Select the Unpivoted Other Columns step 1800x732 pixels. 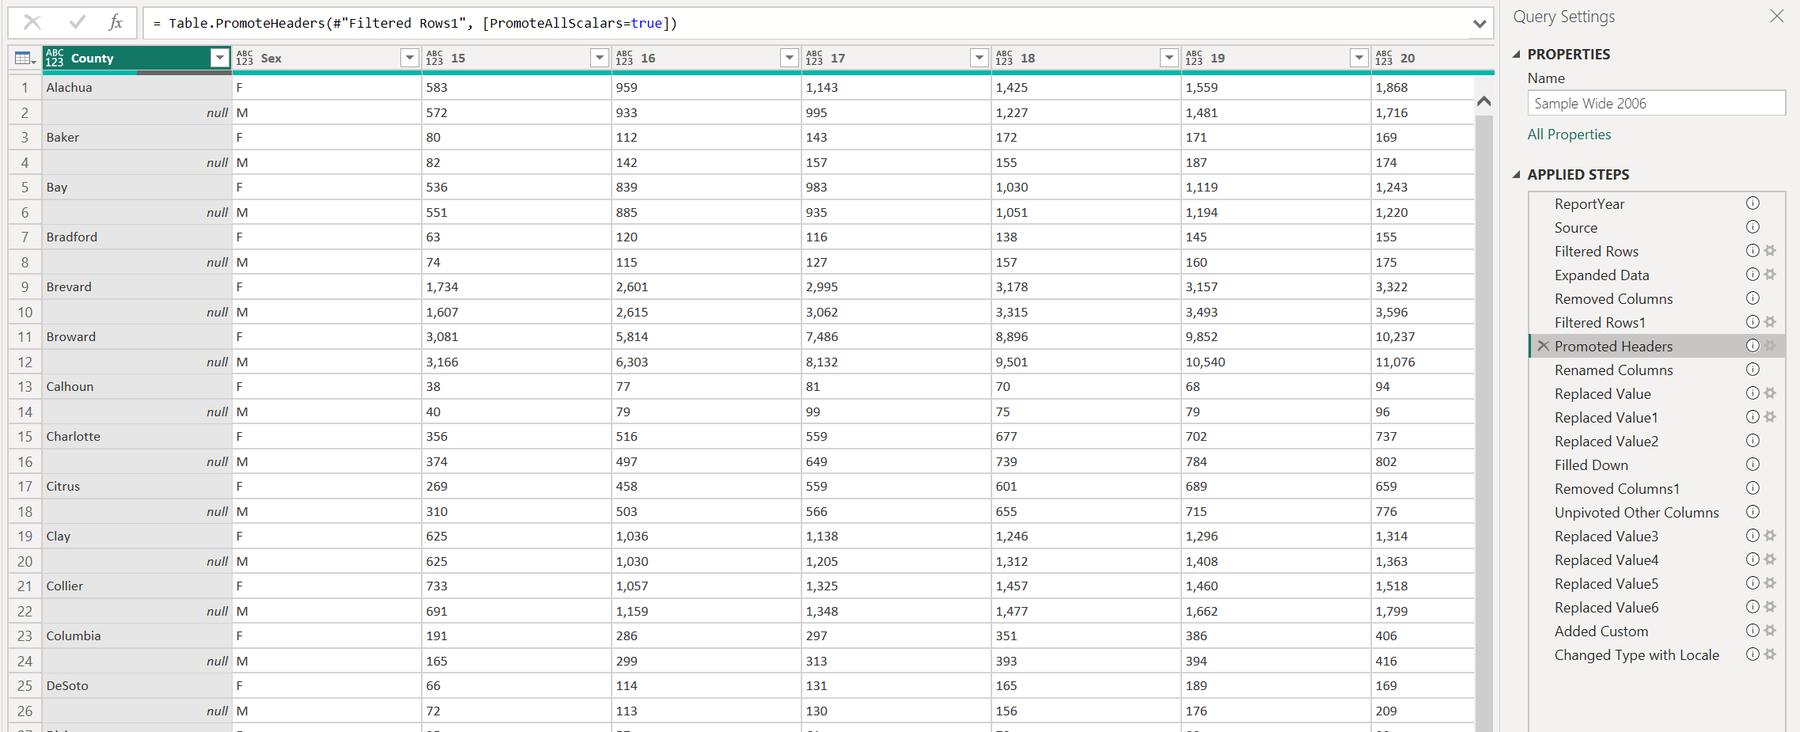(x=1636, y=512)
